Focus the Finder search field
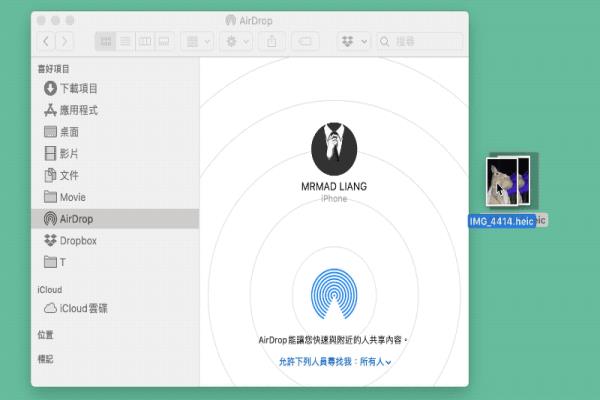The height and width of the screenshot is (400, 600). coord(420,41)
